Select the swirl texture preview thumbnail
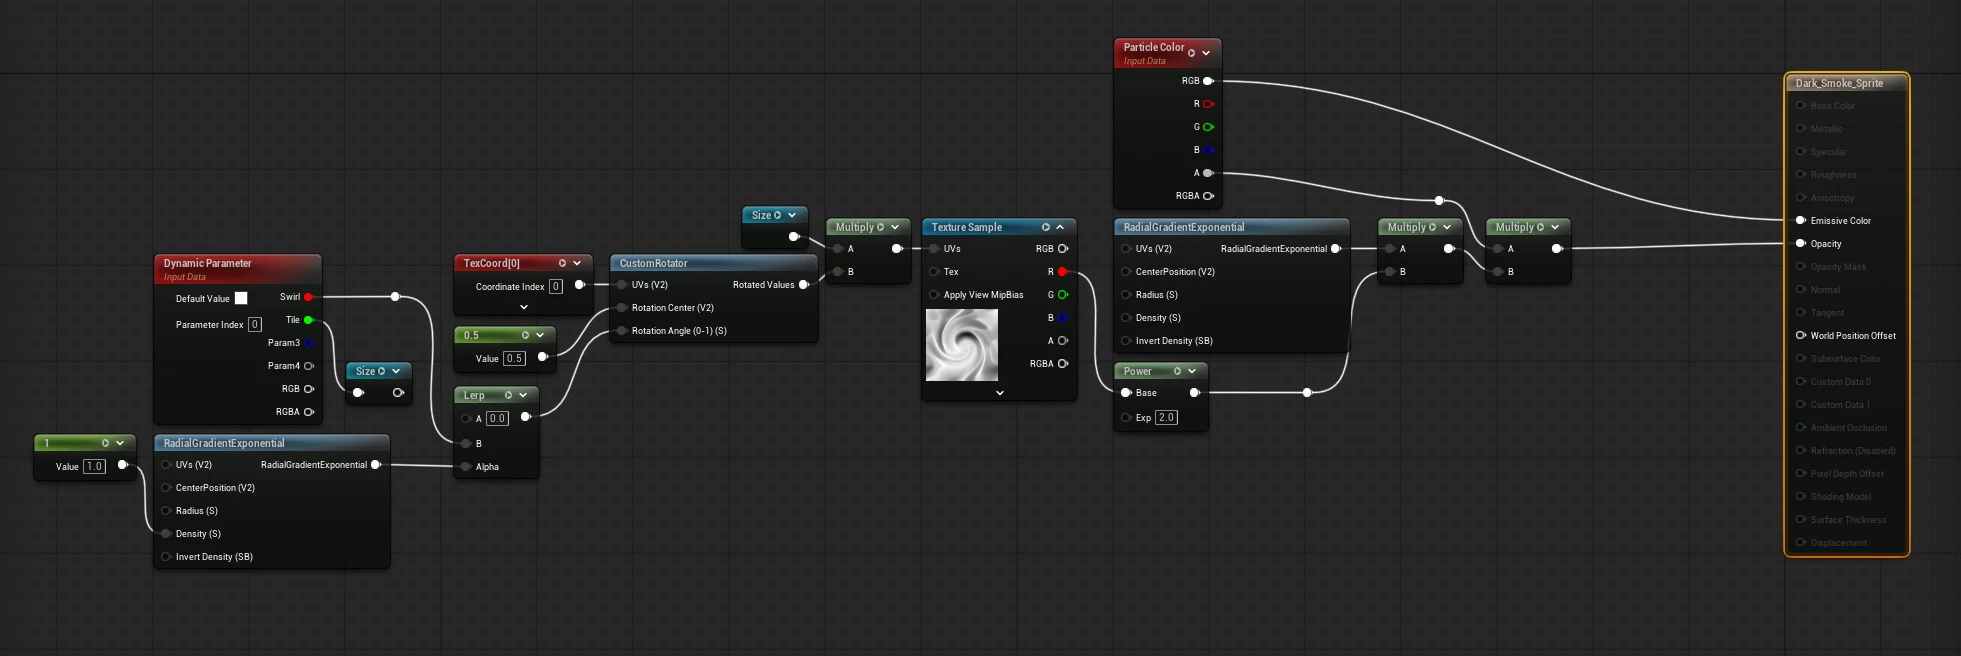1961x656 pixels. [x=962, y=345]
